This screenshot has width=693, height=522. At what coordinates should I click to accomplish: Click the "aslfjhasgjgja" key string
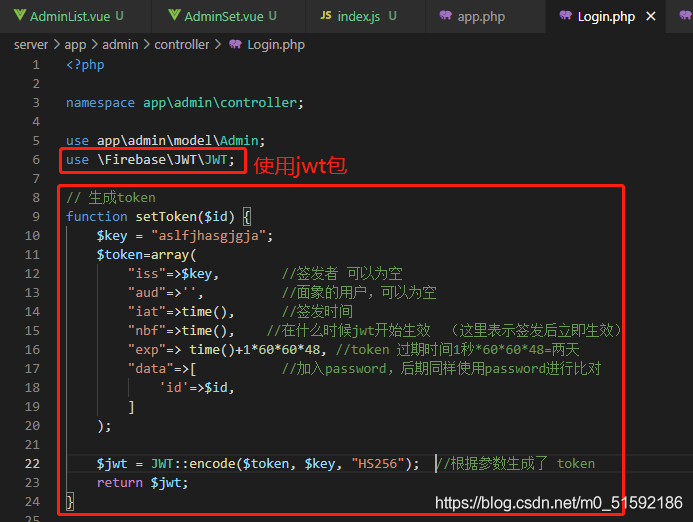click(209, 236)
